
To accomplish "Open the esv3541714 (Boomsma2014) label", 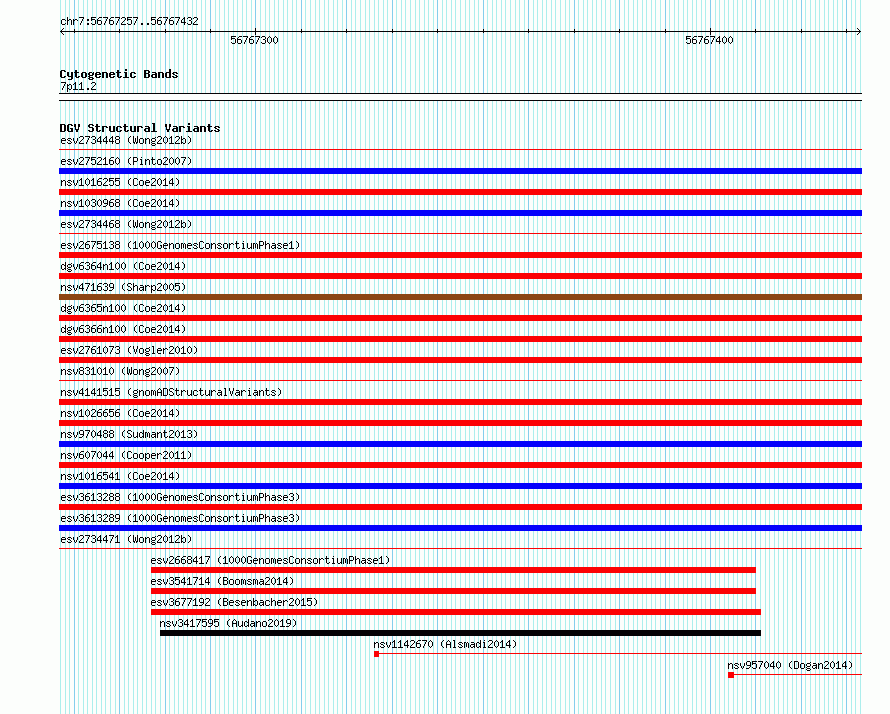I will point(222,581).
